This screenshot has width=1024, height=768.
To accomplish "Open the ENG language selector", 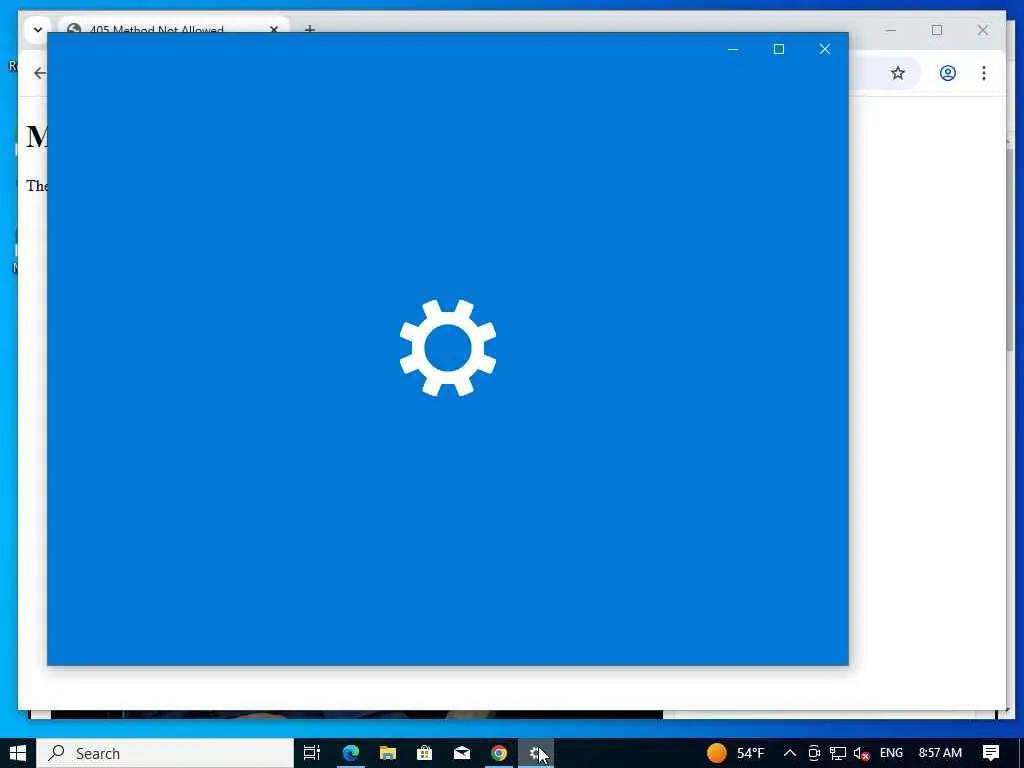I will [x=891, y=753].
